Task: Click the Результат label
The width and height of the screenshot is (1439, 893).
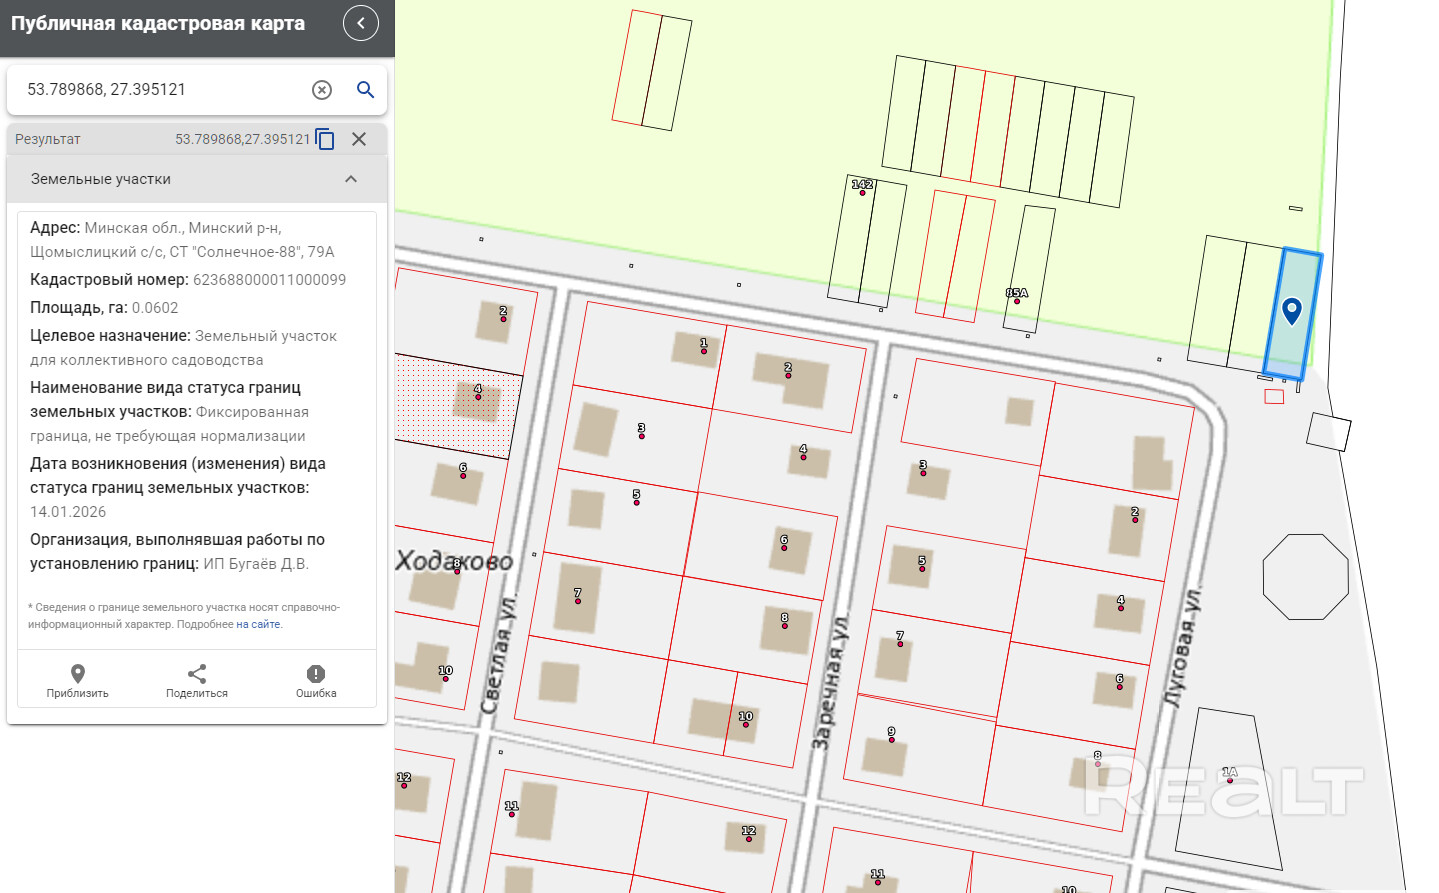Action: (48, 139)
